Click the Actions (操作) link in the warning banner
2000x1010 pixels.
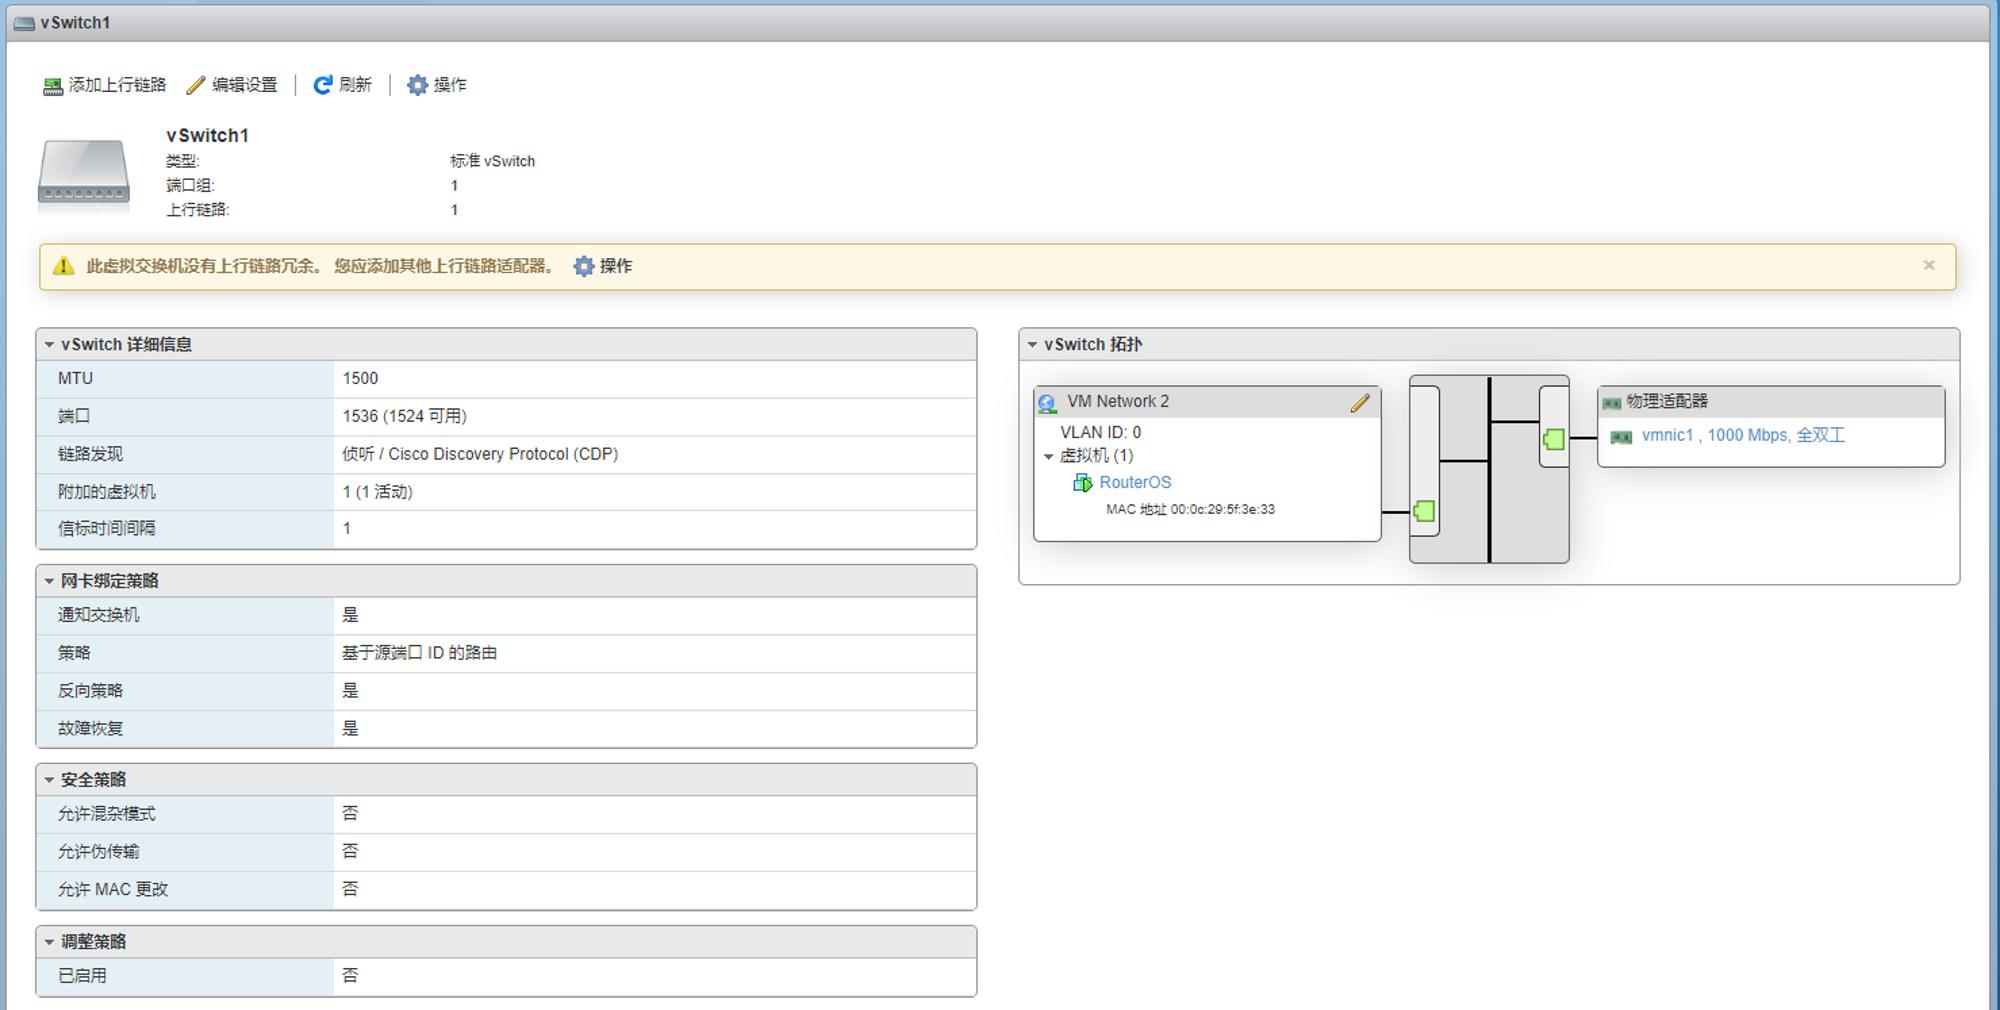click(x=603, y=266)
